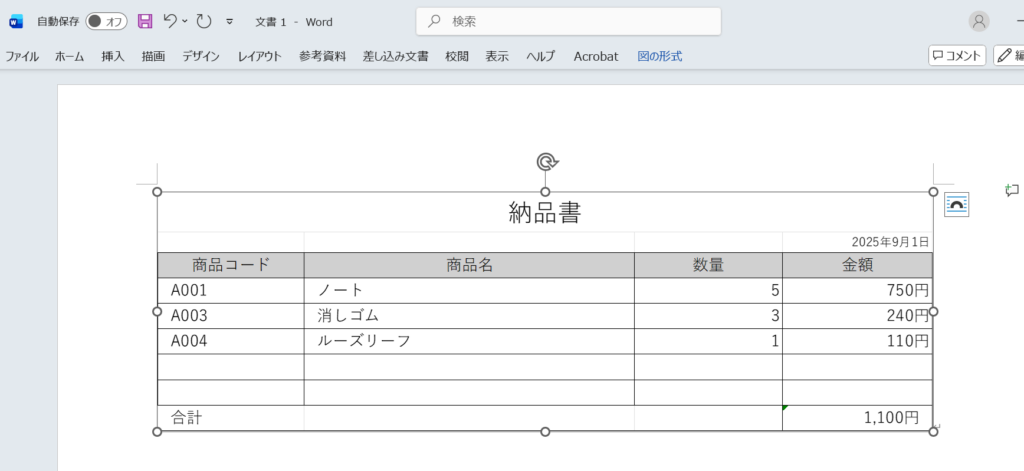Expand the Quick Access Toolbar customize arrow
This screenshot has height=471, width=1024.
click(x=229, y=22)
